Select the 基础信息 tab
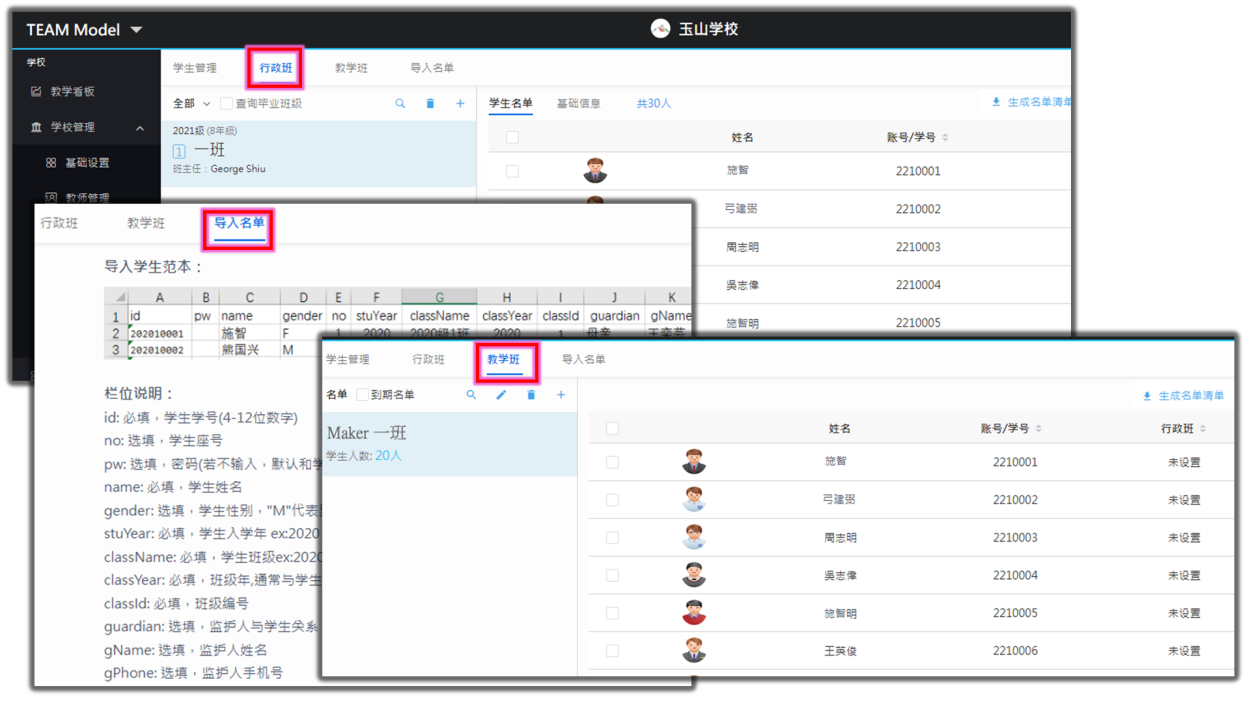Viewport: 1250px width, 703px height. pyautogui.click(x=578, y=103)
